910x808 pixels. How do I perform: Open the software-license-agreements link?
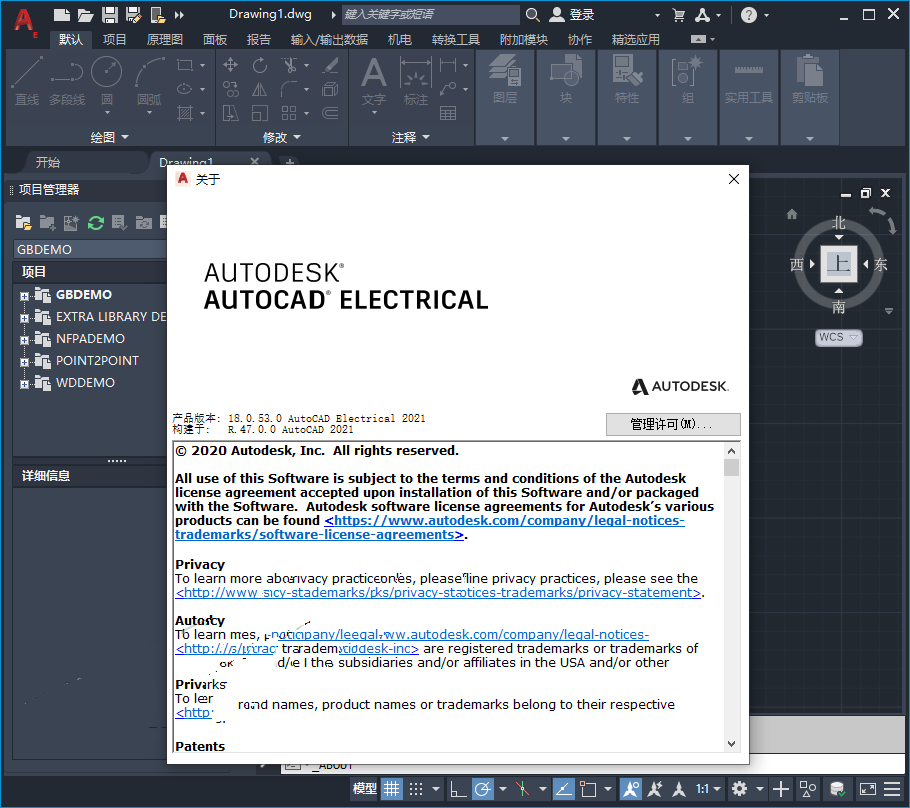[x=429, y=528]
